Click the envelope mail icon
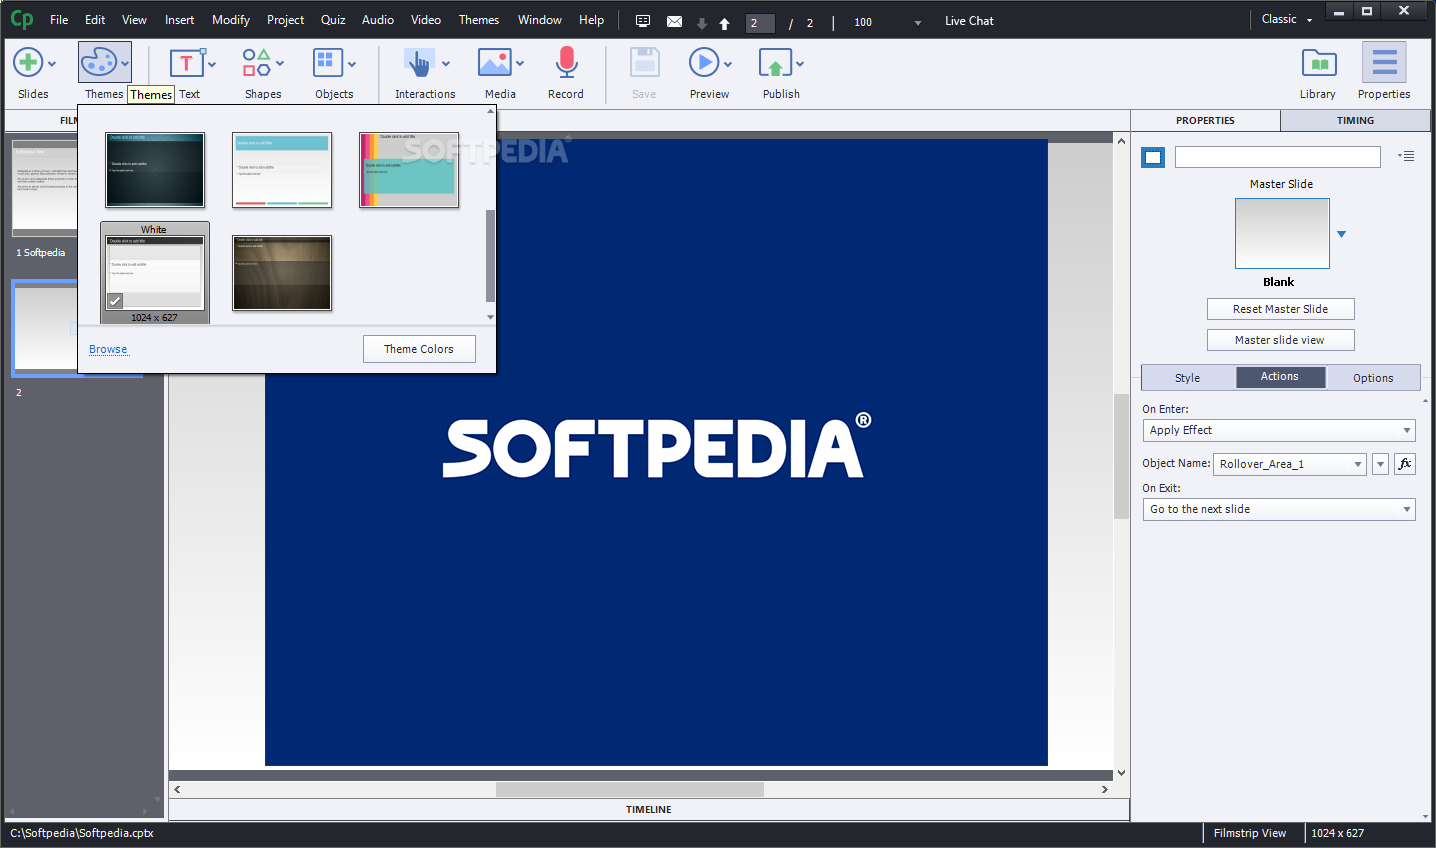The image size is (1436, 848). click(674, 21)
